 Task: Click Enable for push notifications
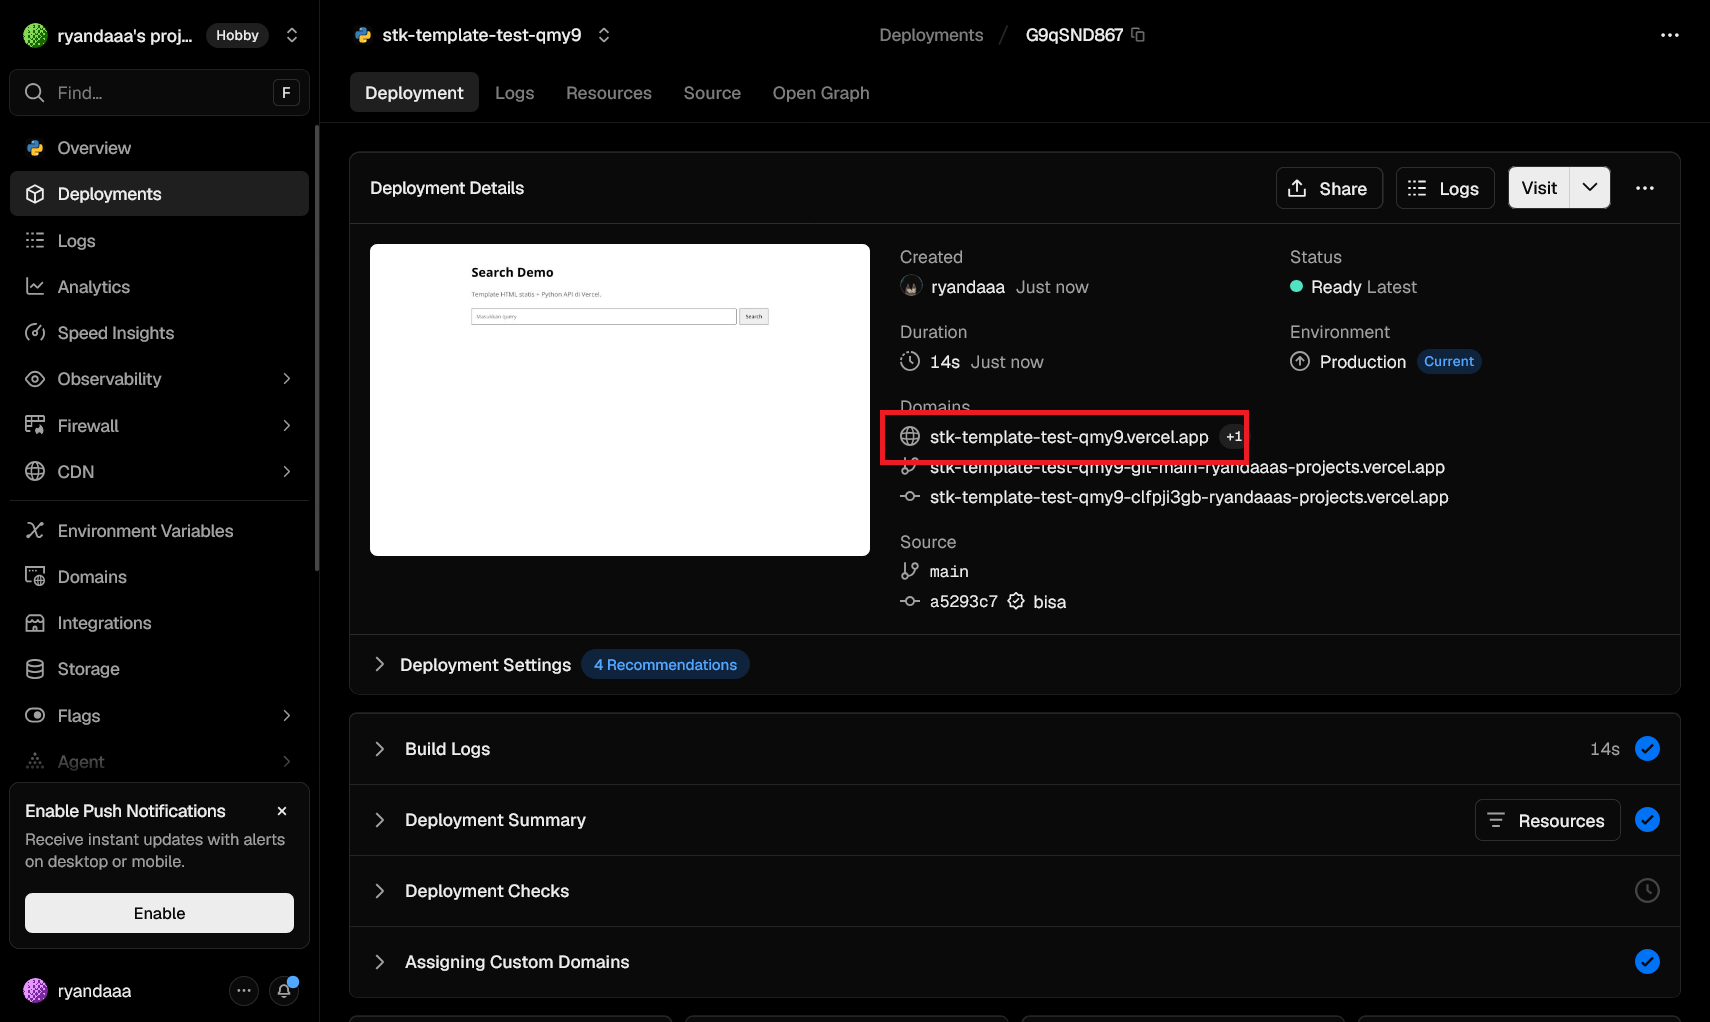coord(159,913)
